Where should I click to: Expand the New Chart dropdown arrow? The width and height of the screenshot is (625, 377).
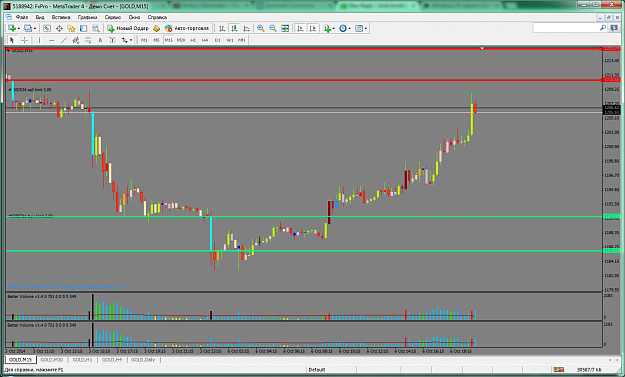[19, 29]
